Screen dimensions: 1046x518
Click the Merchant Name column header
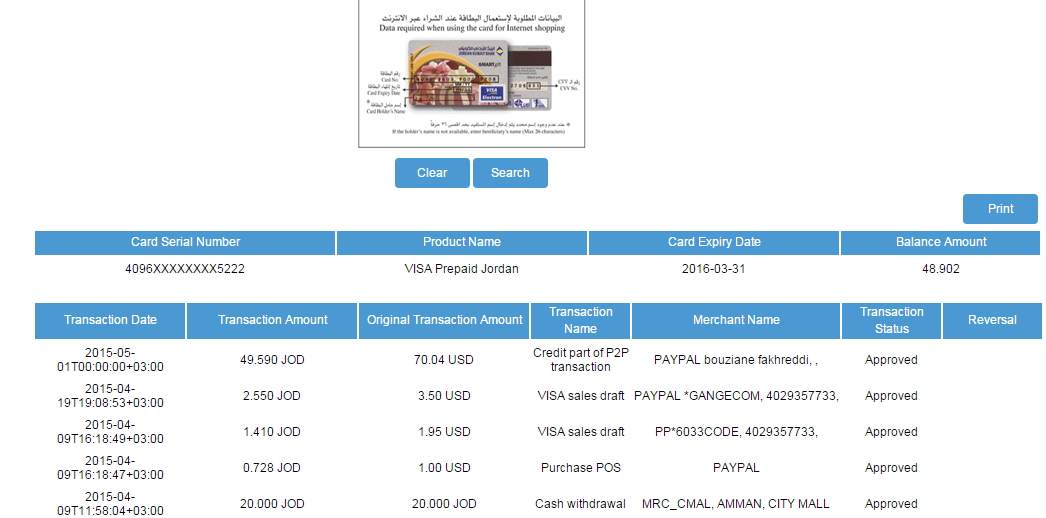736,320
